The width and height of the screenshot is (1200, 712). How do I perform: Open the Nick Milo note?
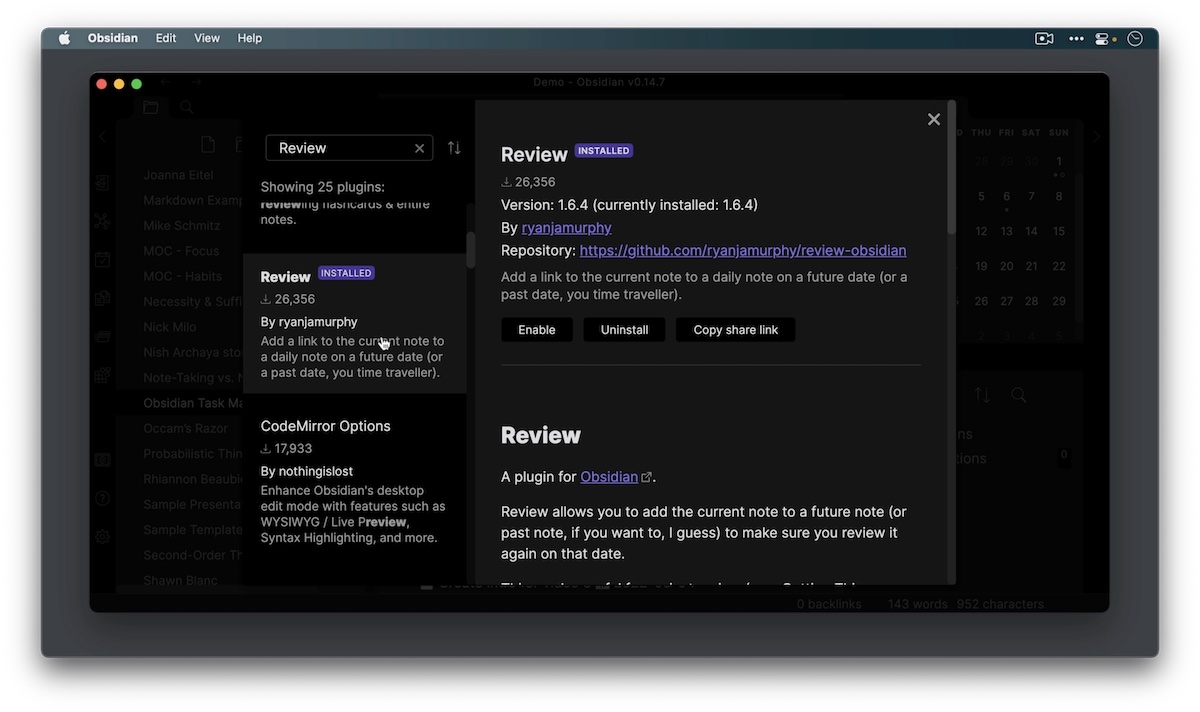(x=170, y=327)
